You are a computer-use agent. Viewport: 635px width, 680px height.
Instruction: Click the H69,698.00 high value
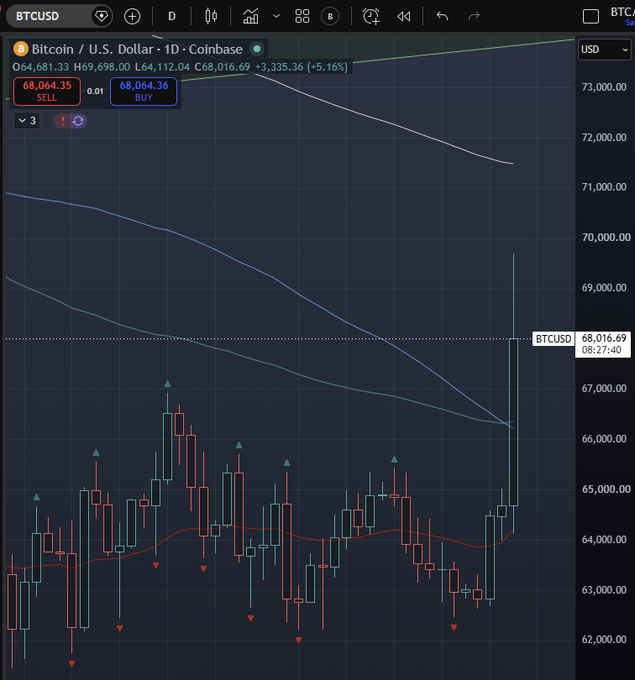pos(102,67)
